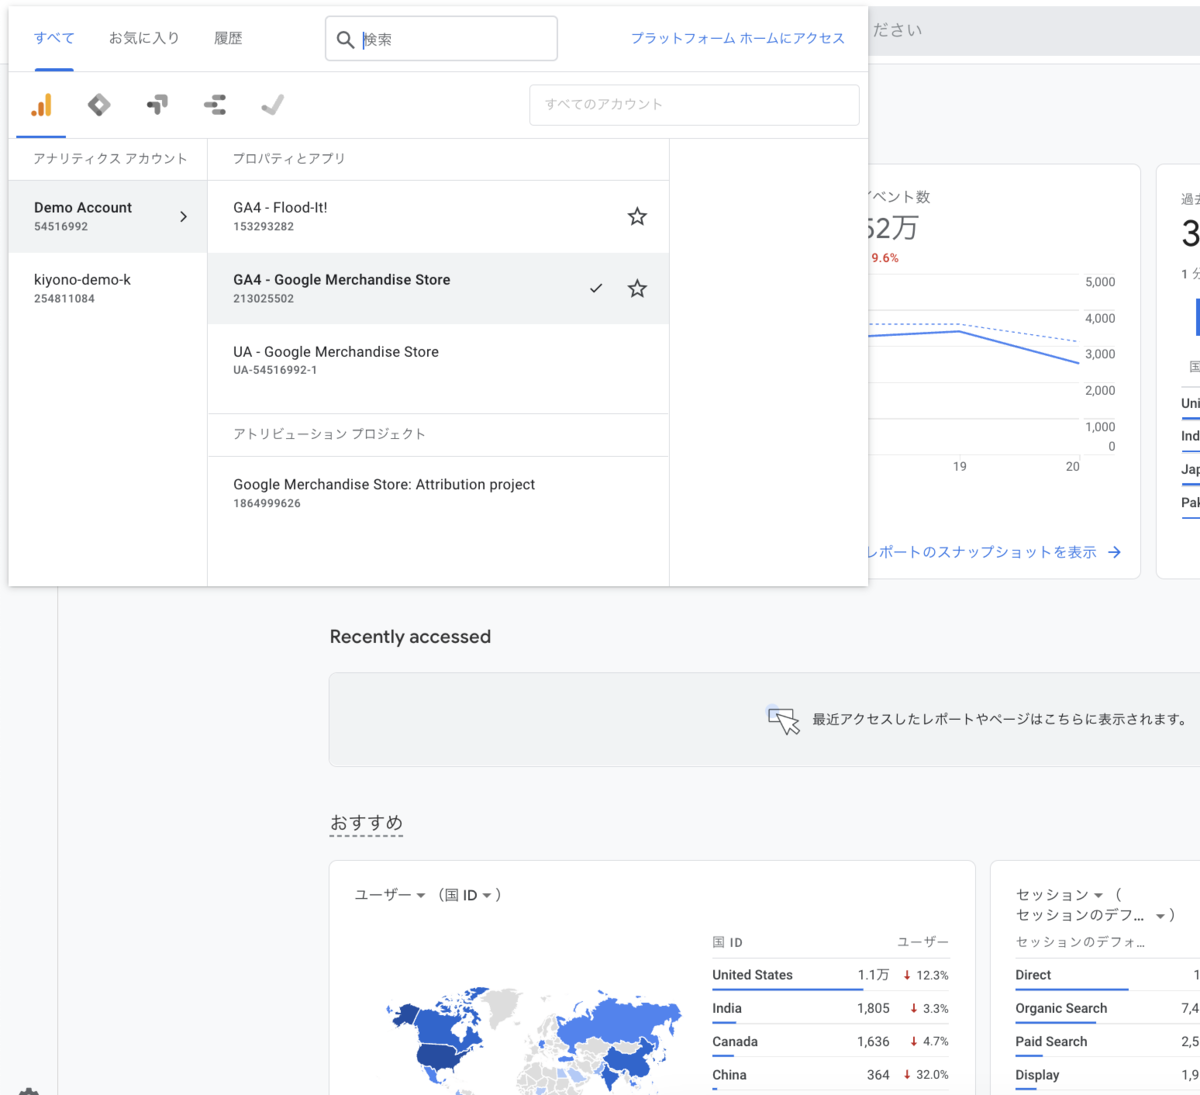Click the China row in country table
The height and width of the screenshot is (1095, 1200).
[830, 1075]
